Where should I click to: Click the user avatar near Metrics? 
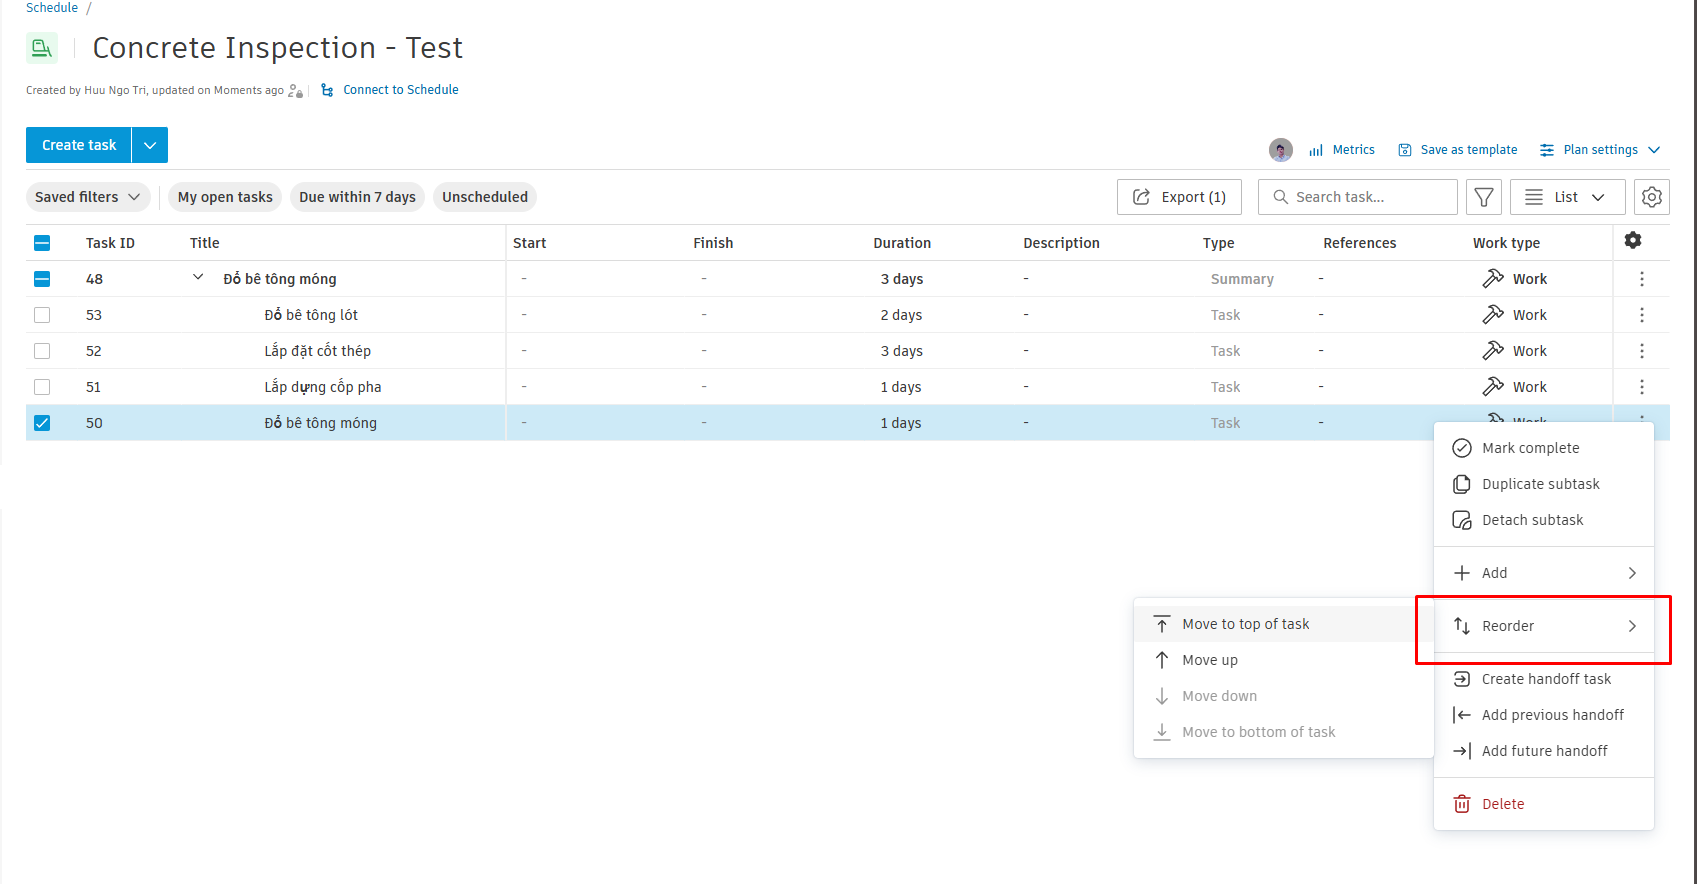[1281, 150]
